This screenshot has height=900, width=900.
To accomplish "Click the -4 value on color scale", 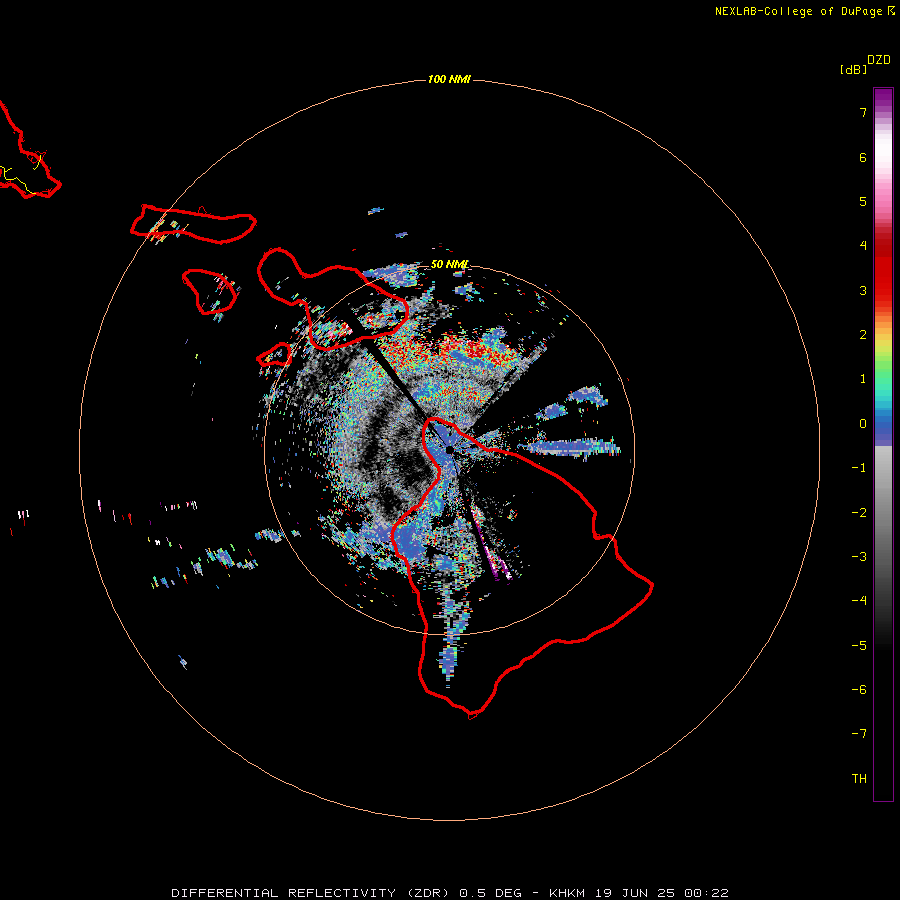I will pyautogui.click(x=859, y=601).
